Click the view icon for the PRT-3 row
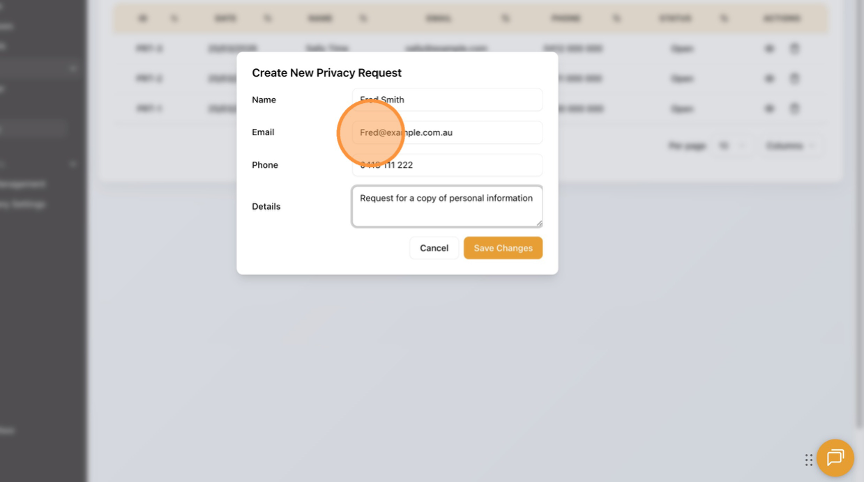Image resolution: width=864 pixels, height=482 pixels. pos(769,48)
